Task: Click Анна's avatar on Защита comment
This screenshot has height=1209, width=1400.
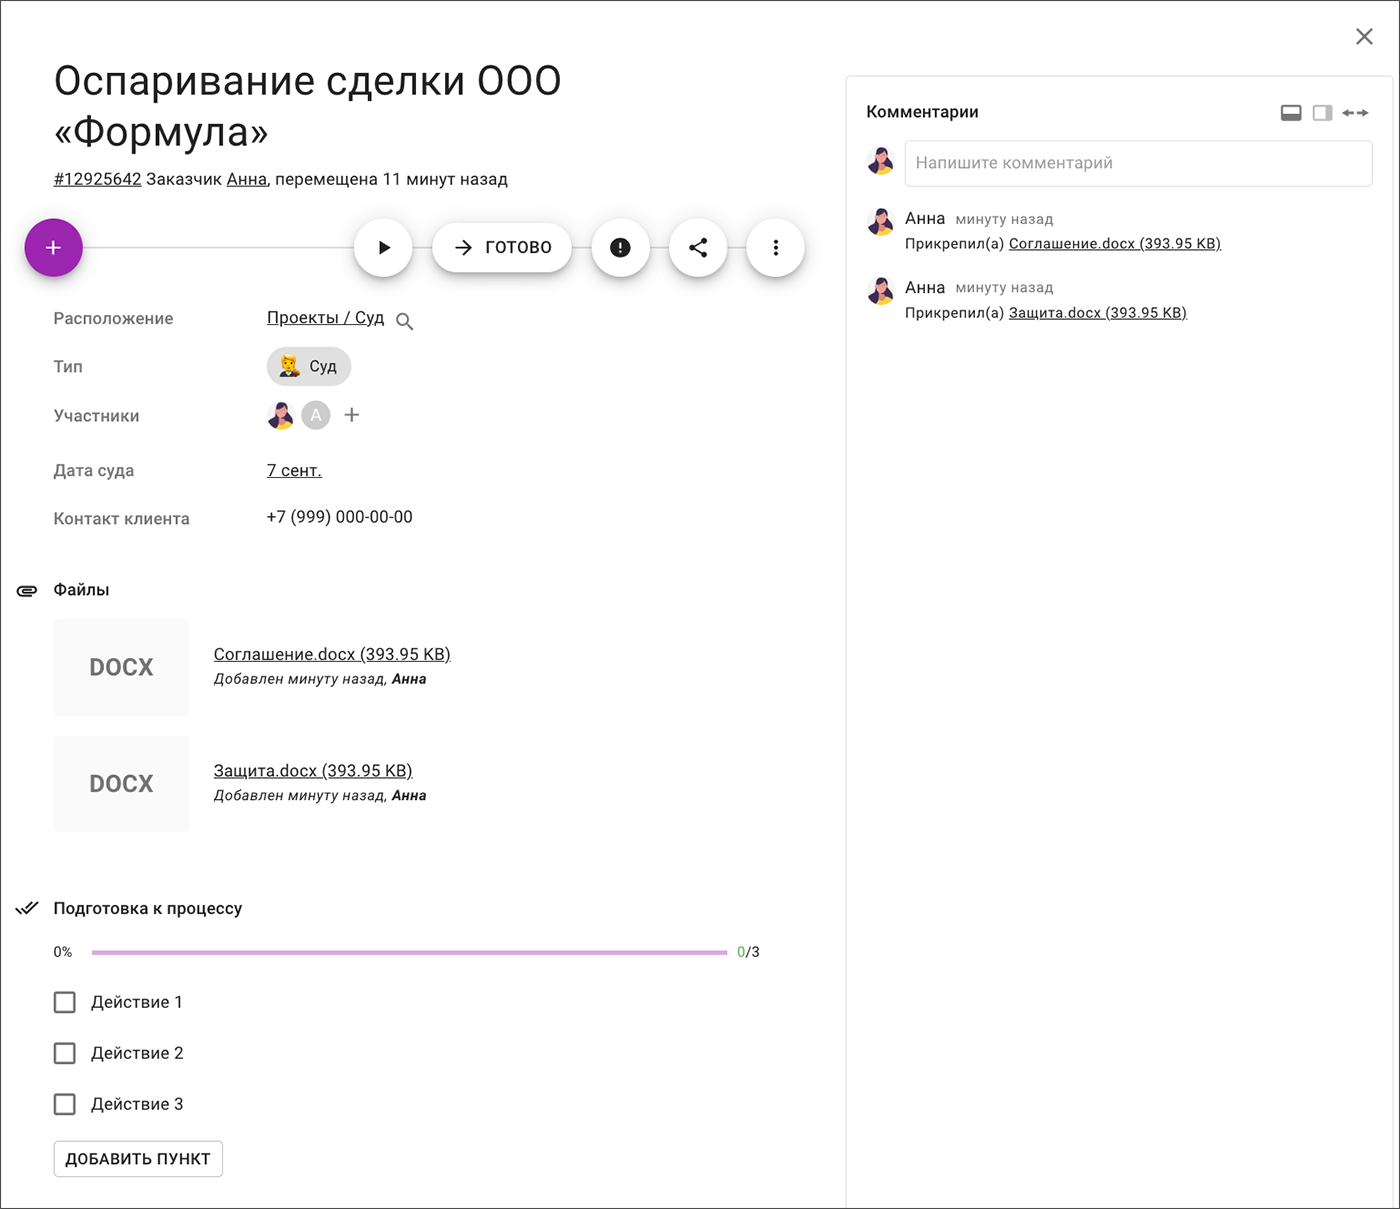Action: pos(881,291)
